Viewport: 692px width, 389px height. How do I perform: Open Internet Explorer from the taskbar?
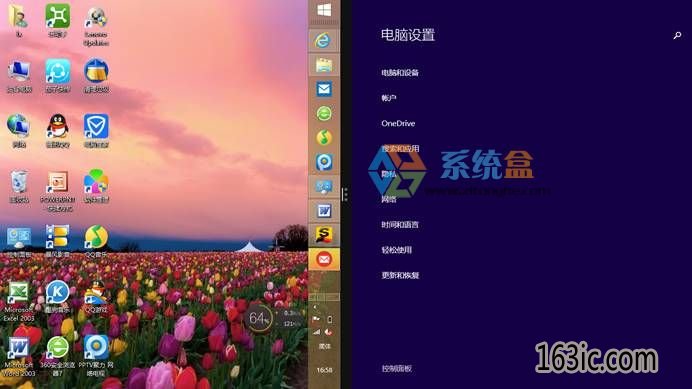point(324,41)
